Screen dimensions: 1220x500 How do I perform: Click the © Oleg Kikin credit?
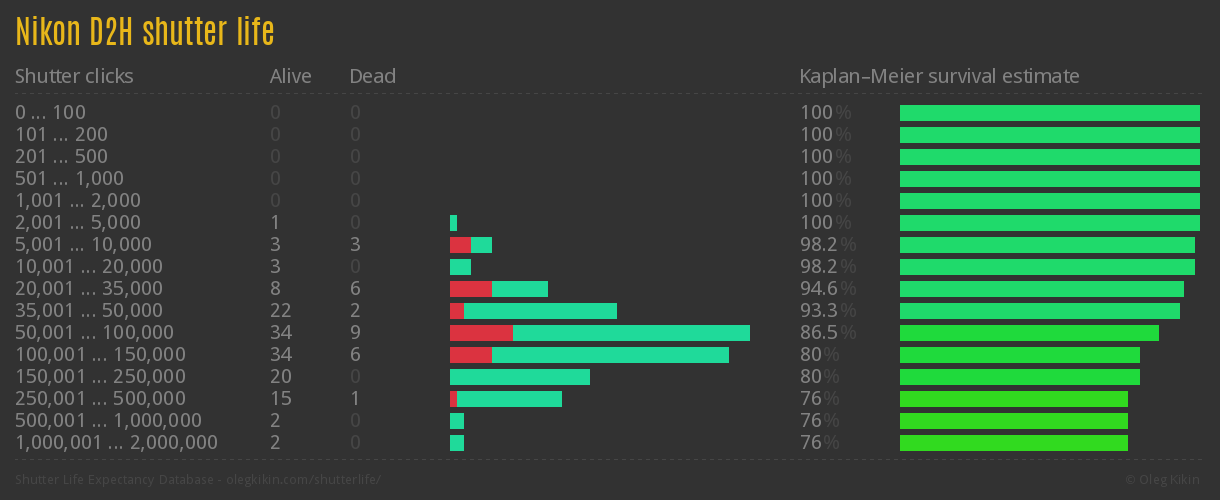tap(1165, 480)
